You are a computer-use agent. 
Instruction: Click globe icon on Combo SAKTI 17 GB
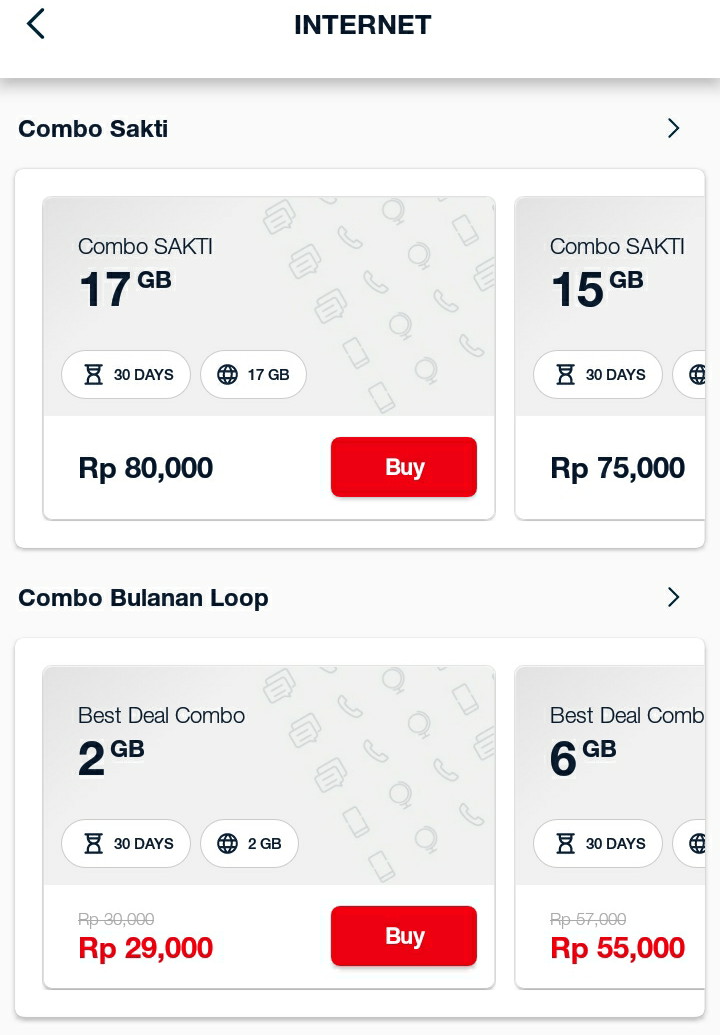(x=228, y=375)
